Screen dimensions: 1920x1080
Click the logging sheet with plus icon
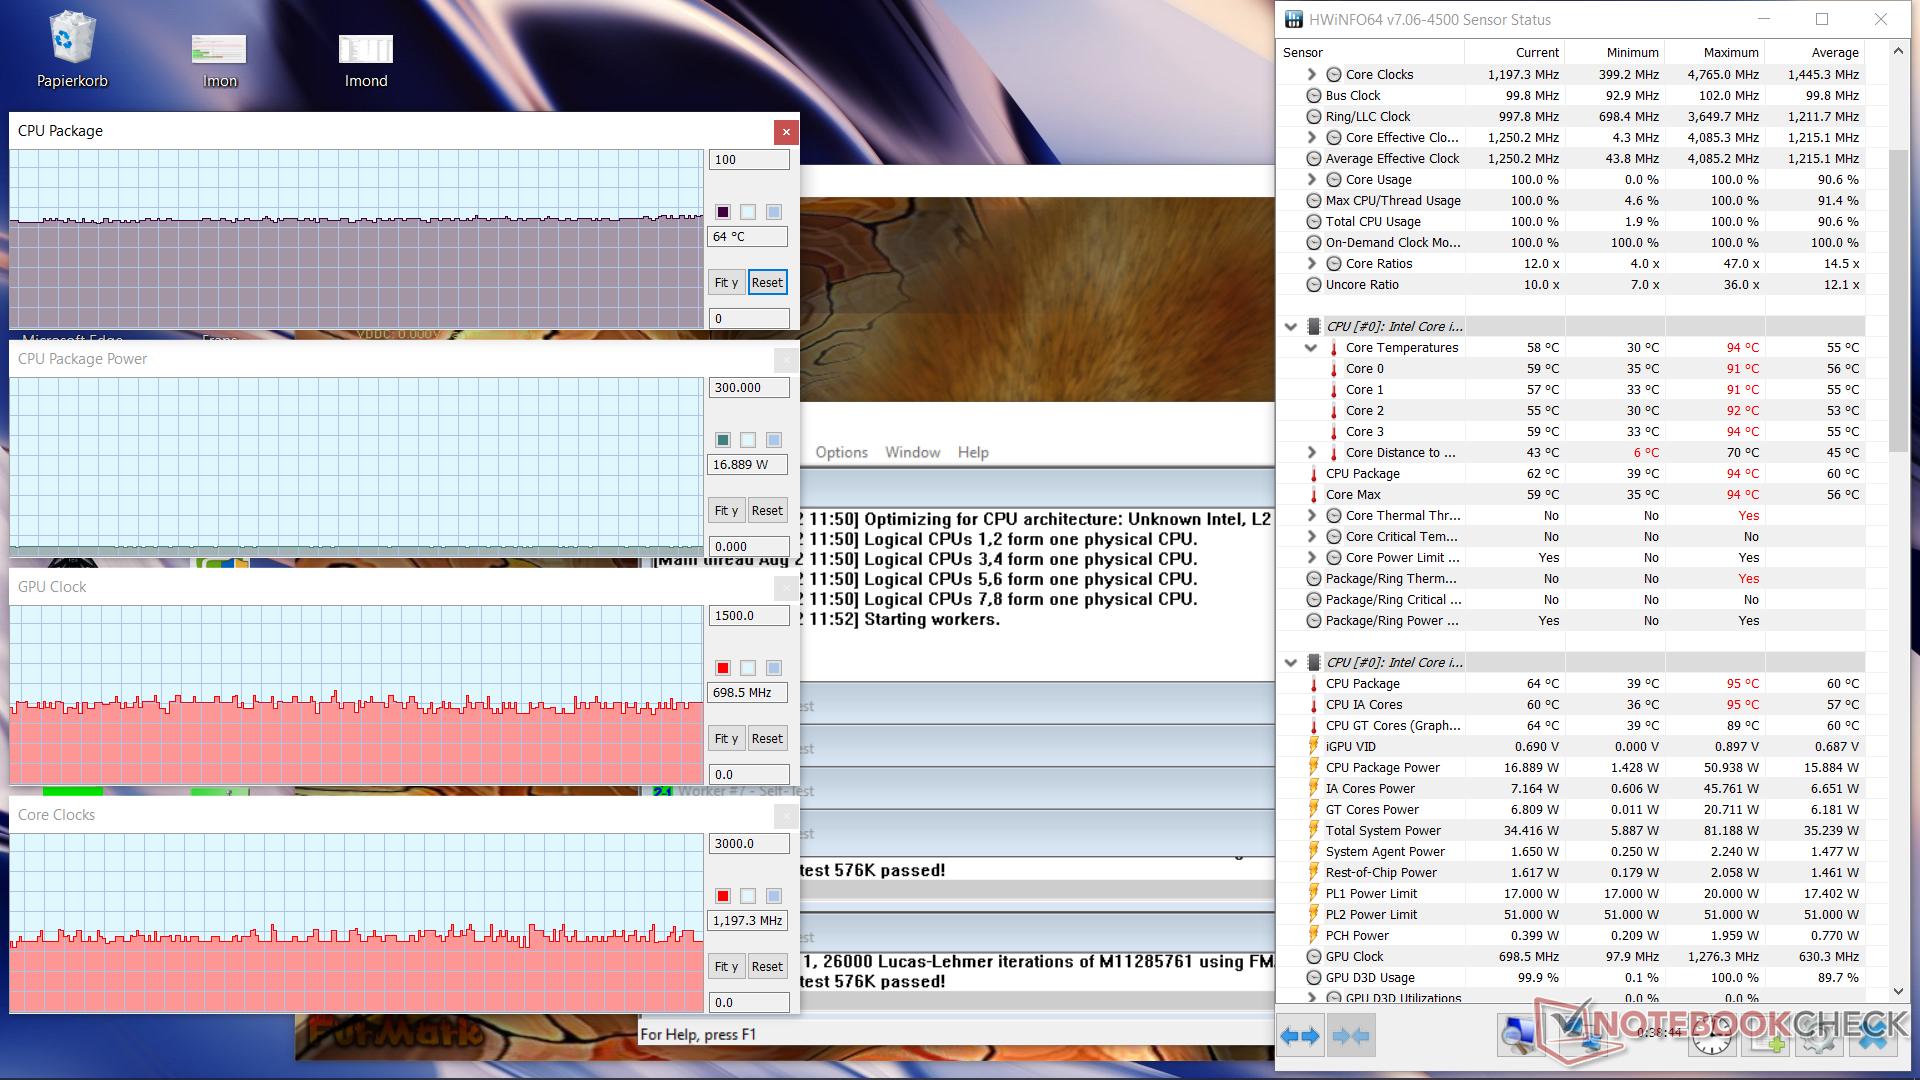coord(1766,1036)
